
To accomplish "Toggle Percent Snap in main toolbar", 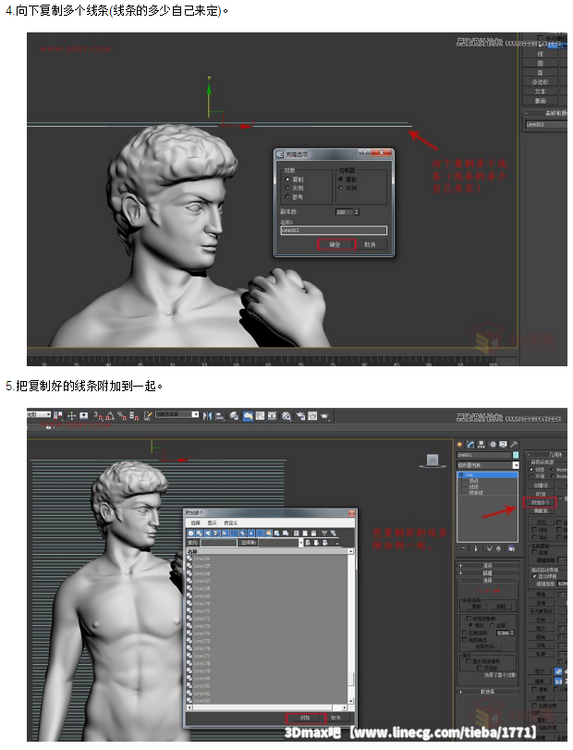I will coord(121,416).
